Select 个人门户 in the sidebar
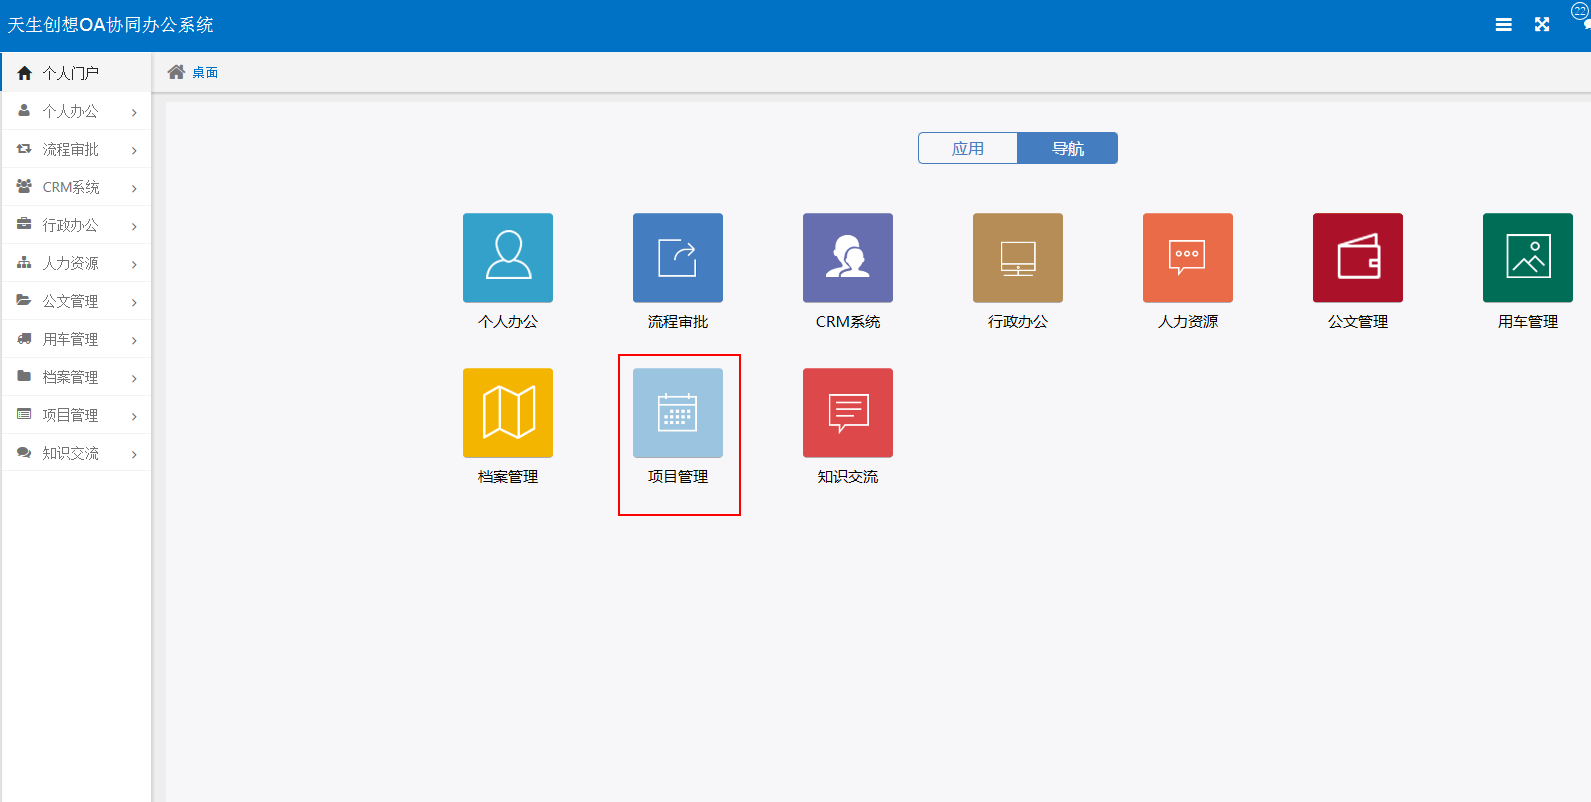This screenshot has height=802, width=1591. point(70,73)
